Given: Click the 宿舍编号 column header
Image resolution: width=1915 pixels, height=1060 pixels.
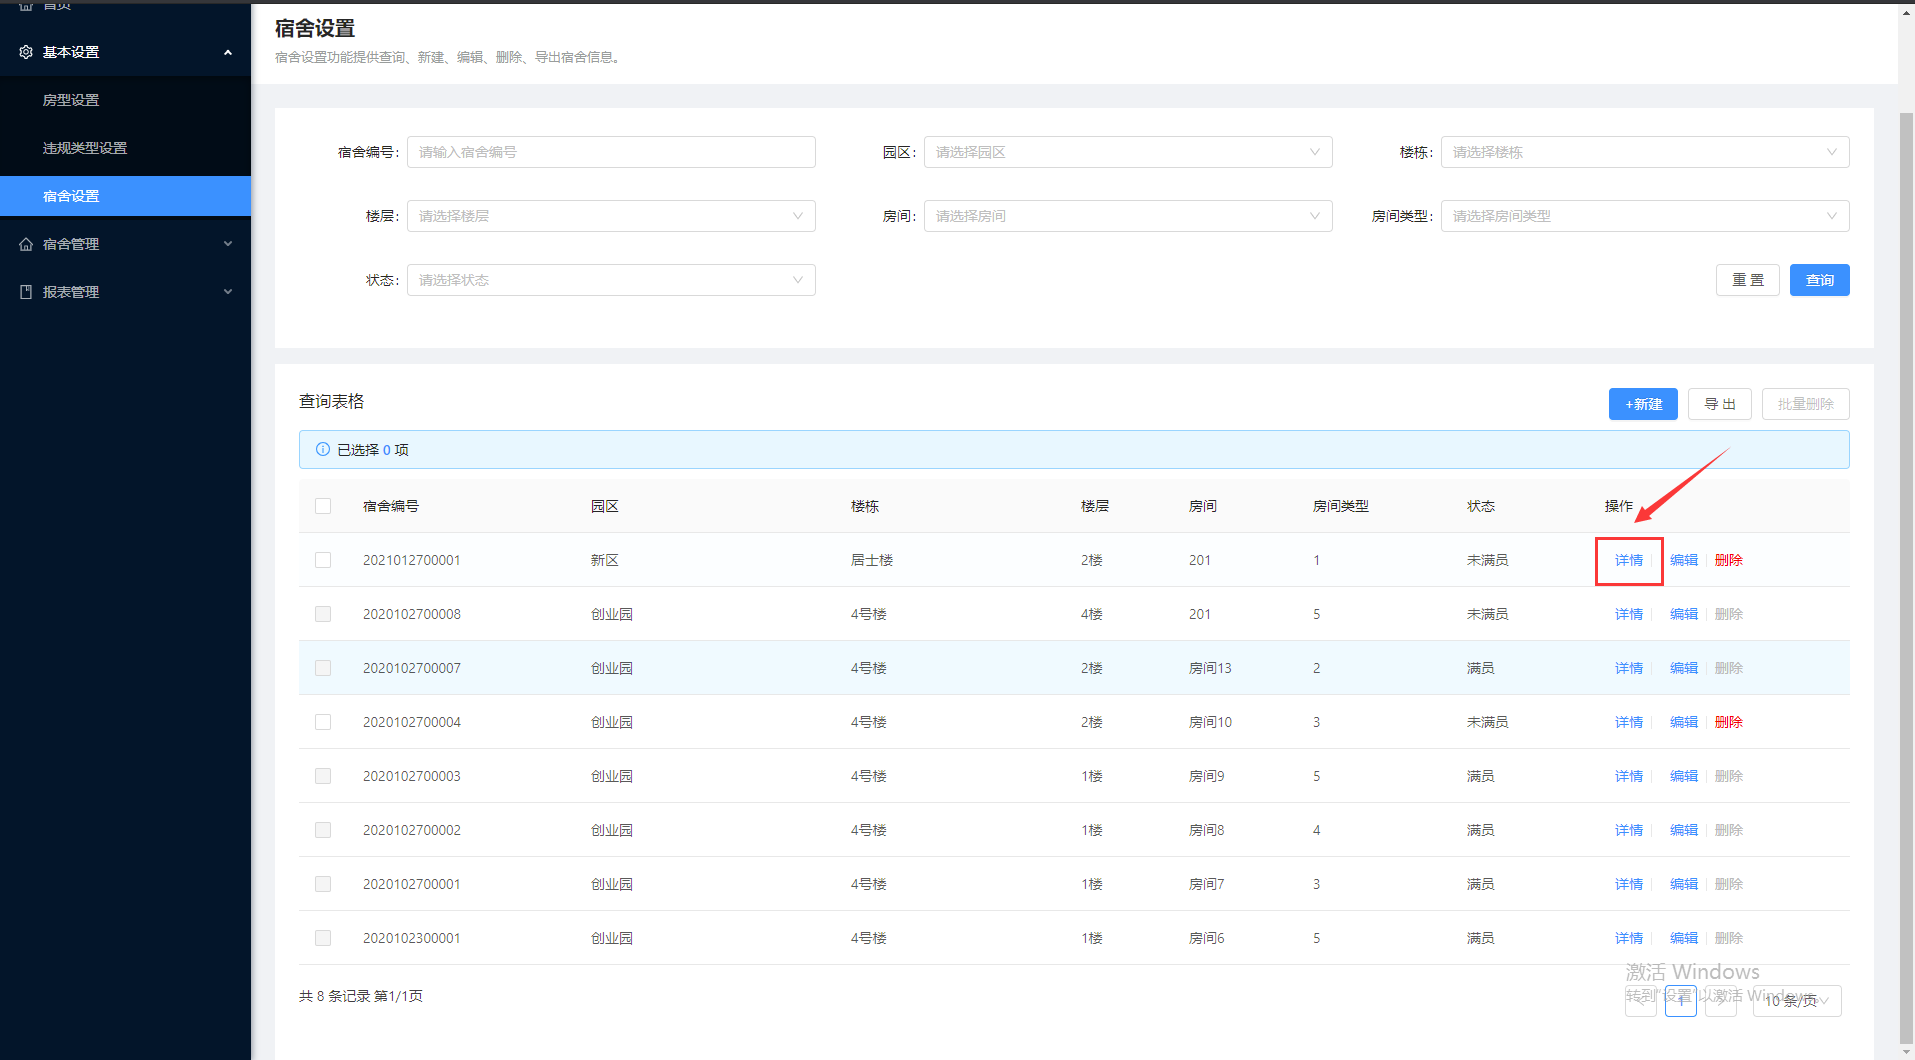Looking at the screenshot, I should point(391,506).
